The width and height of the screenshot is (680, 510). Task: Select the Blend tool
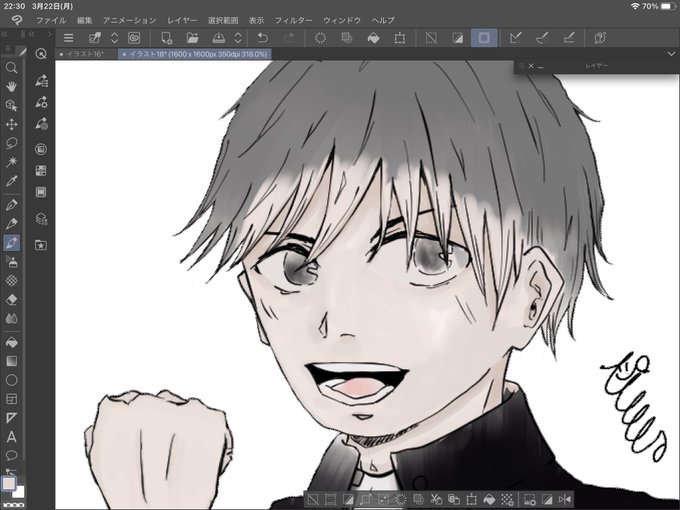(12, 319)
